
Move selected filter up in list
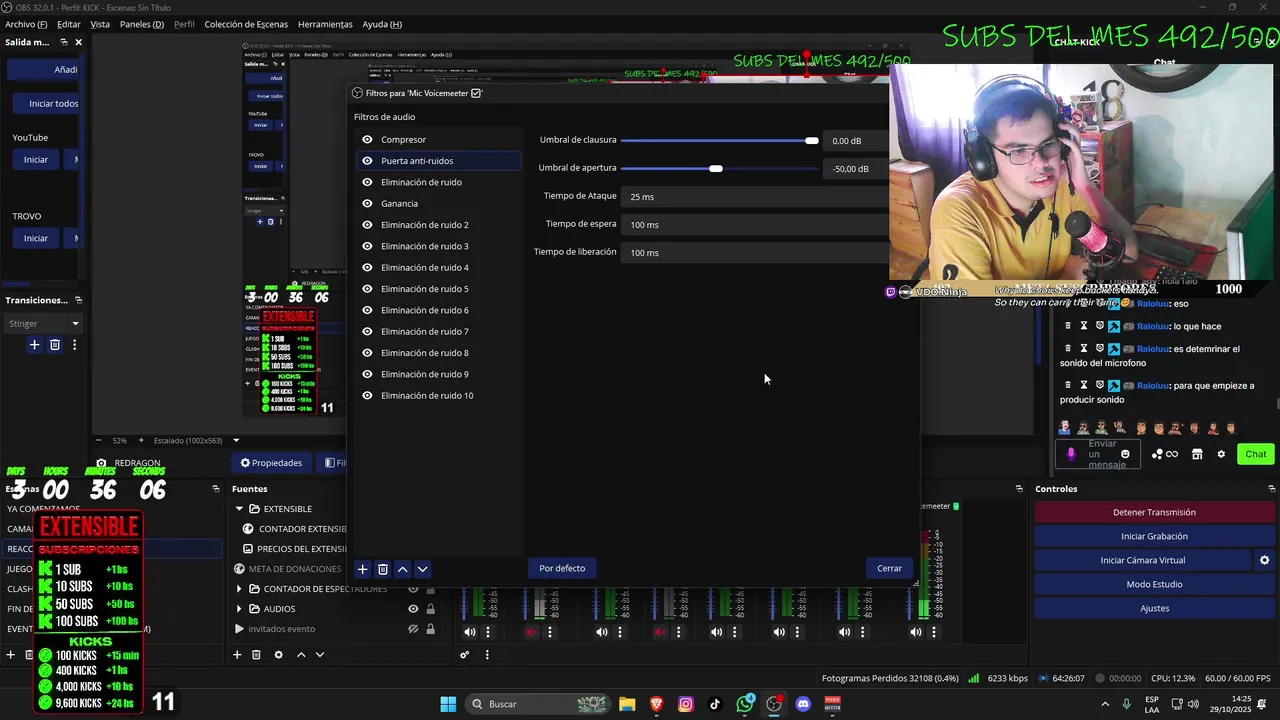[x=402, y=569]
